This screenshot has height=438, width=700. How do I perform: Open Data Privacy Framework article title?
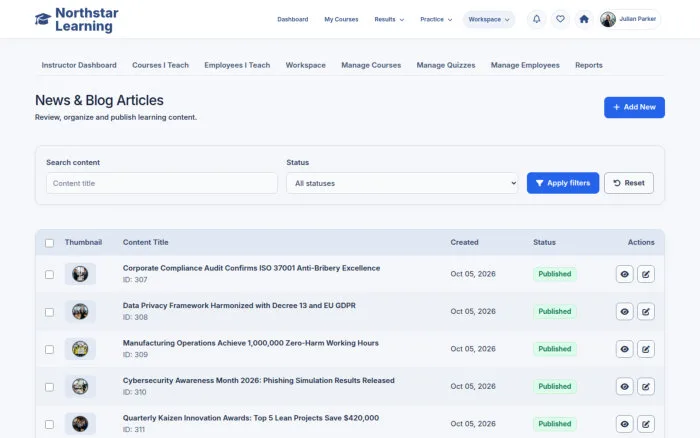point(239,306)
